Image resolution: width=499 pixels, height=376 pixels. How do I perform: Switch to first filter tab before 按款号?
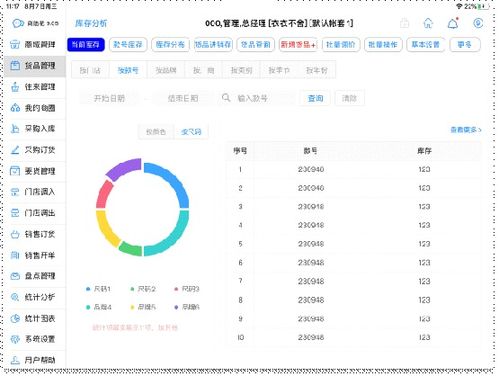tap(90, 70)
